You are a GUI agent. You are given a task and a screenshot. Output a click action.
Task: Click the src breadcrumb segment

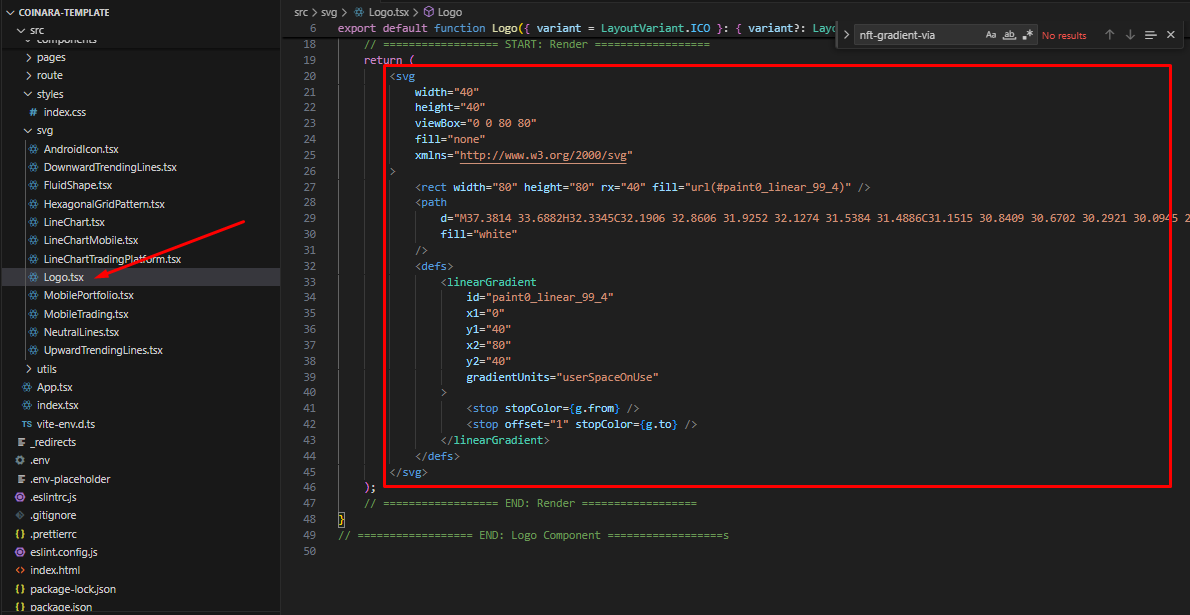click(x=301, y=12)
